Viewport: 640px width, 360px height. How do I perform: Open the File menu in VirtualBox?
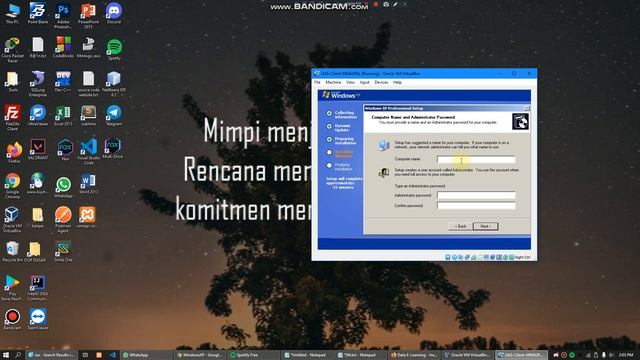tap(317, 82)
